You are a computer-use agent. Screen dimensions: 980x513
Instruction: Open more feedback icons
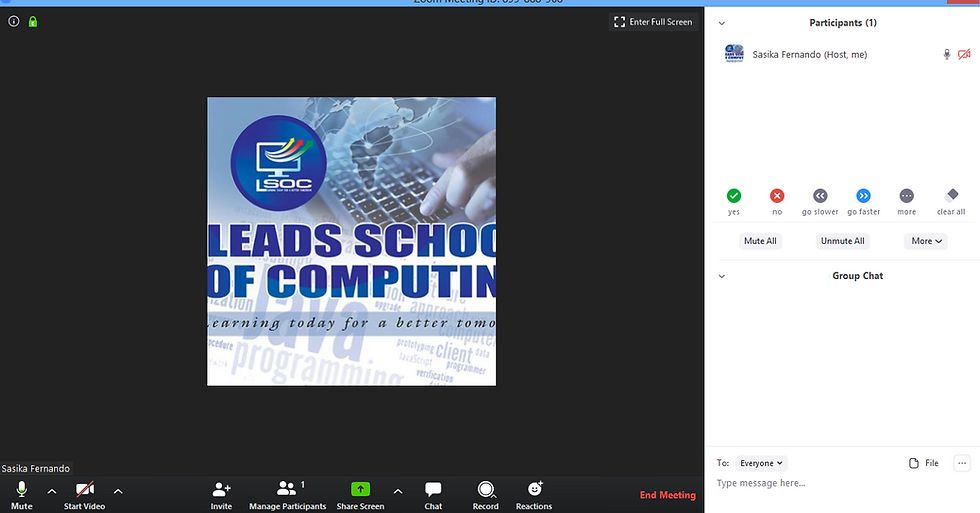[x=906, y=196]
